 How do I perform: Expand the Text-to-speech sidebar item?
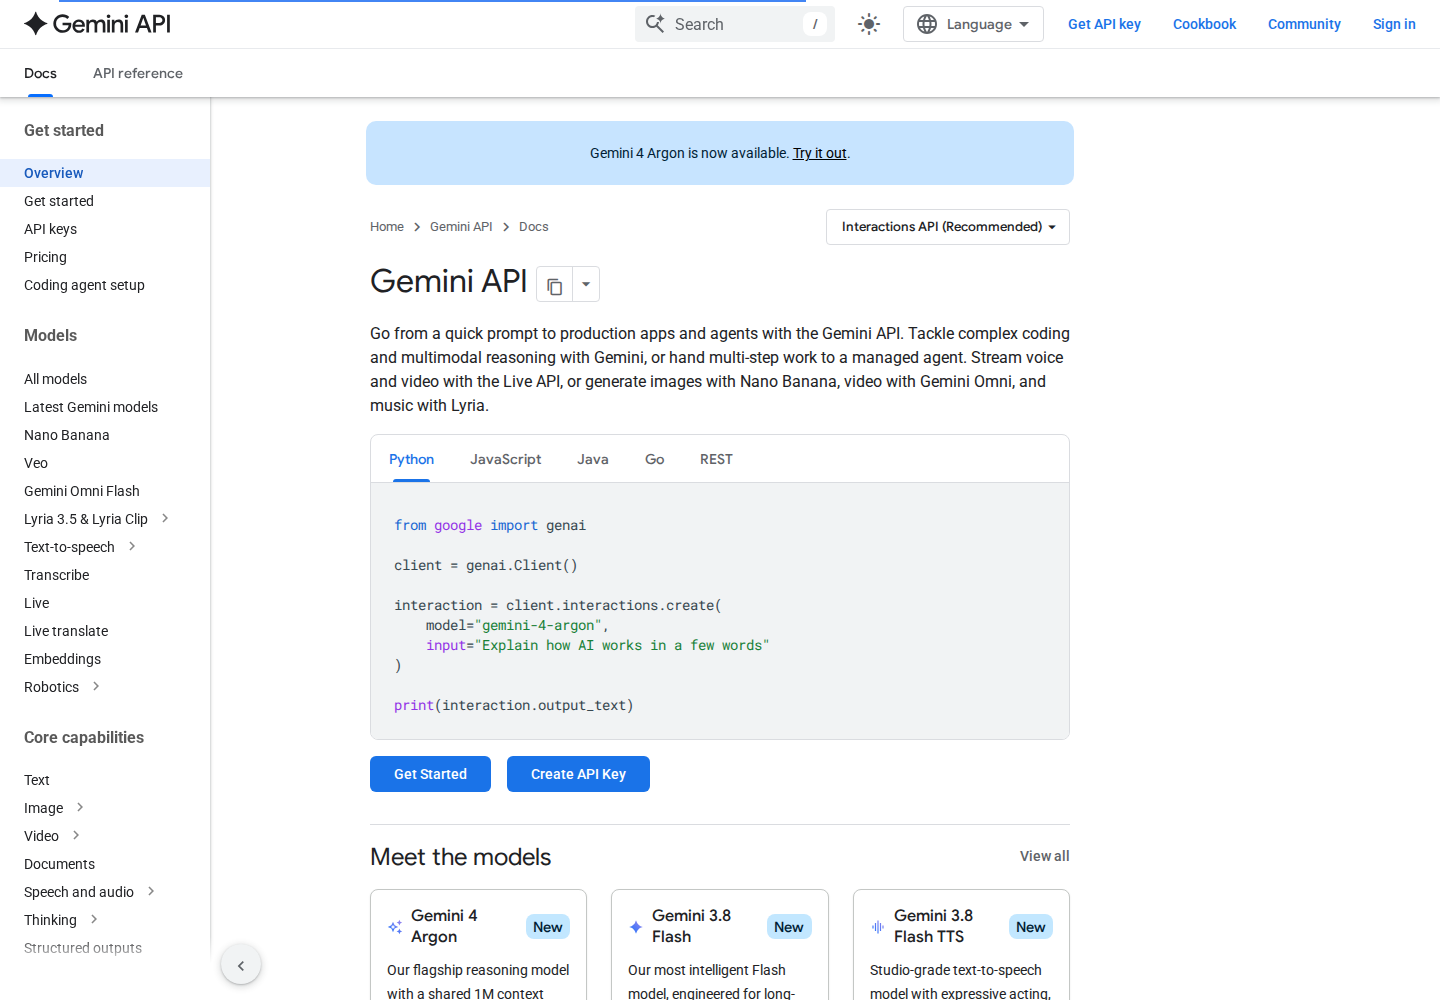[x=132, y=546]
